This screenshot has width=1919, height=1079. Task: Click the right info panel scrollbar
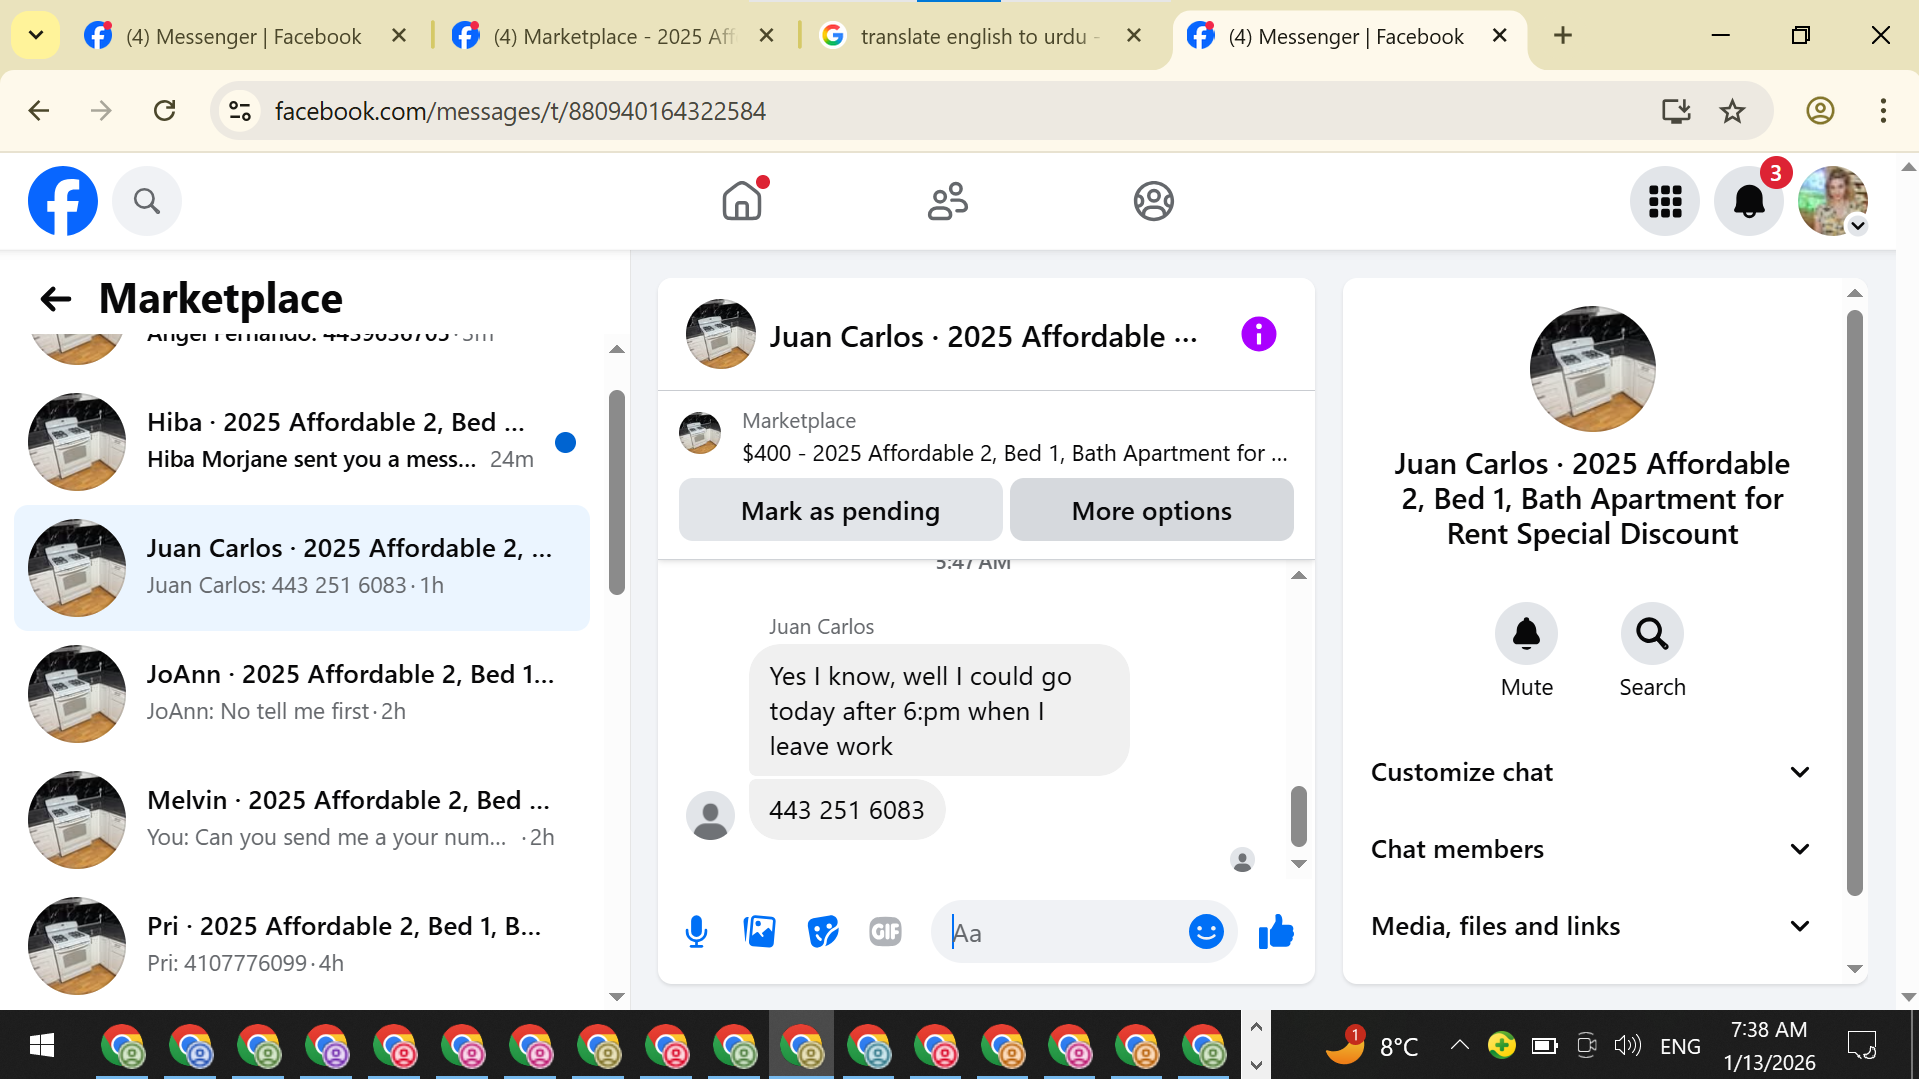(1854, 602)
